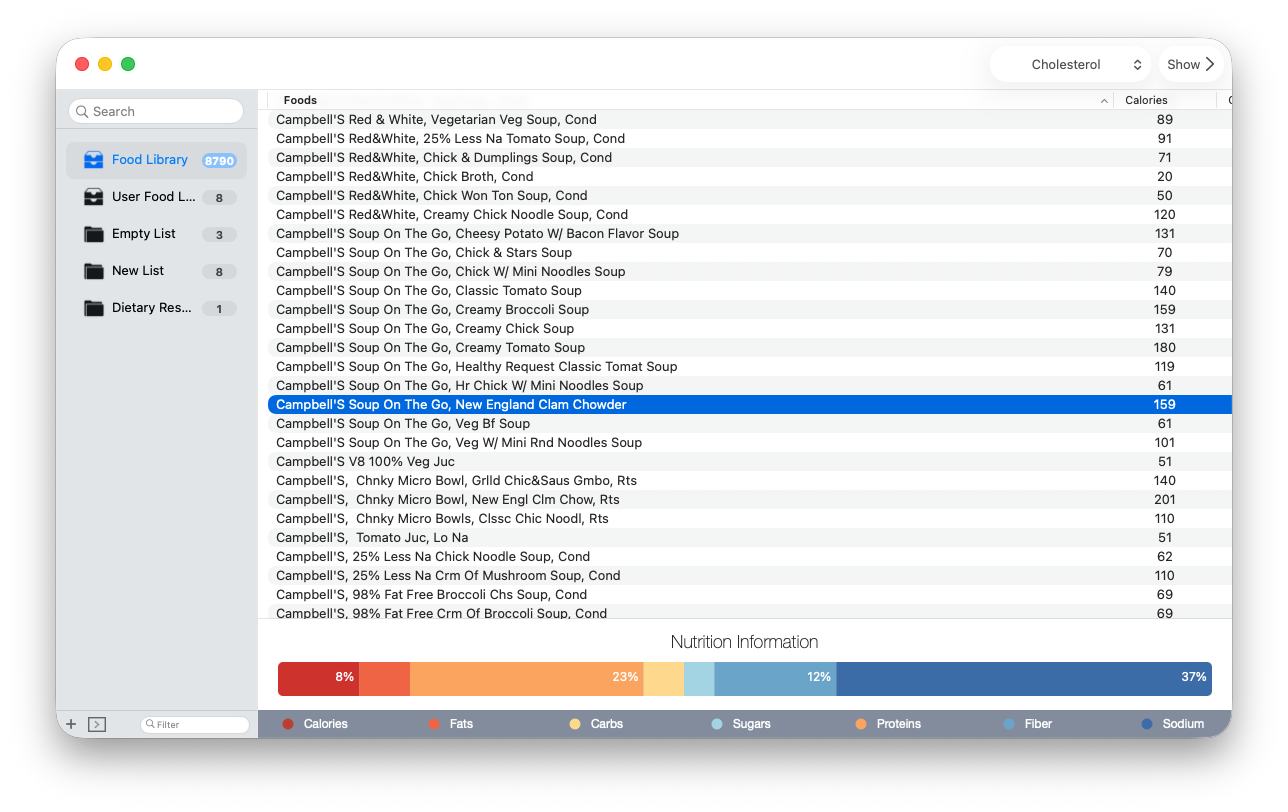Viewport: 1288px width, 812px height.
Task: Click the Fats legend color dot
Action: (x=434, y=724)
